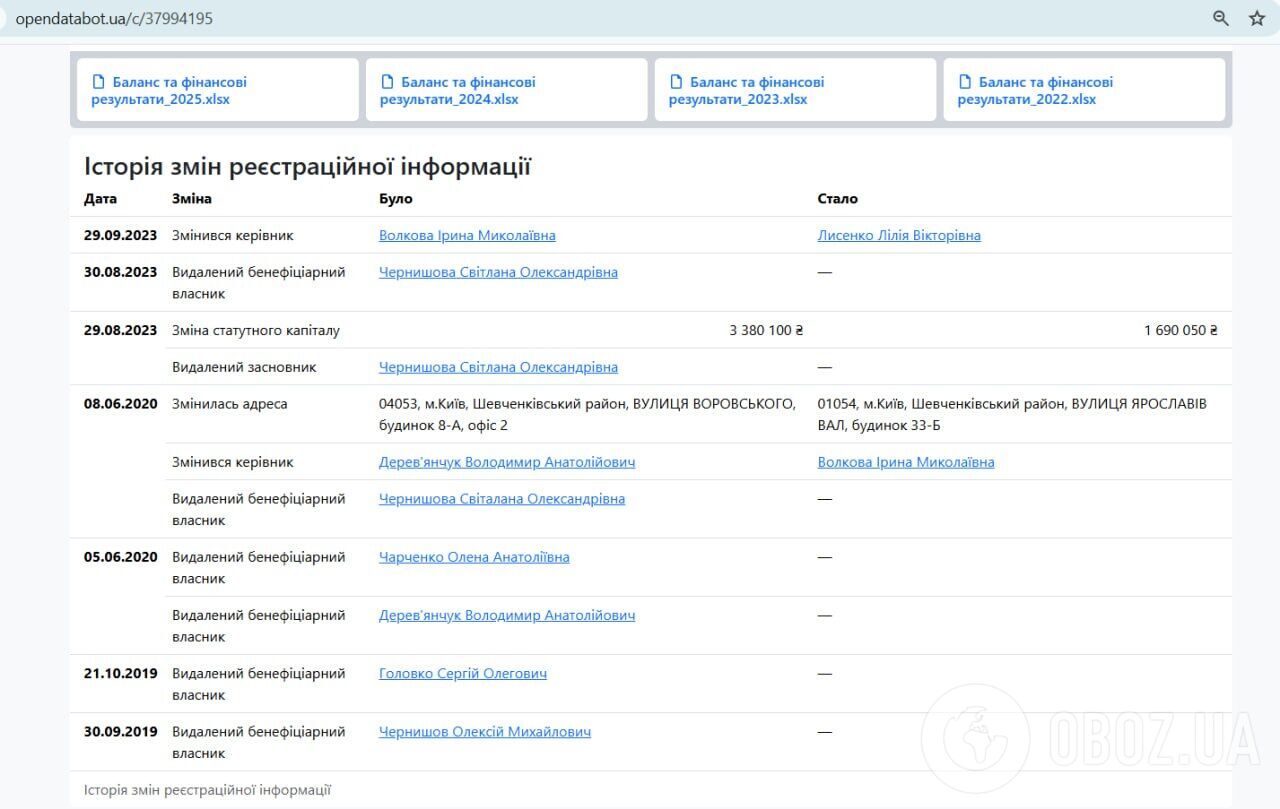Click the file icon of the 2025 xlsx
The height and width of the screenshot is (809, 1280).
pos(98,82)
